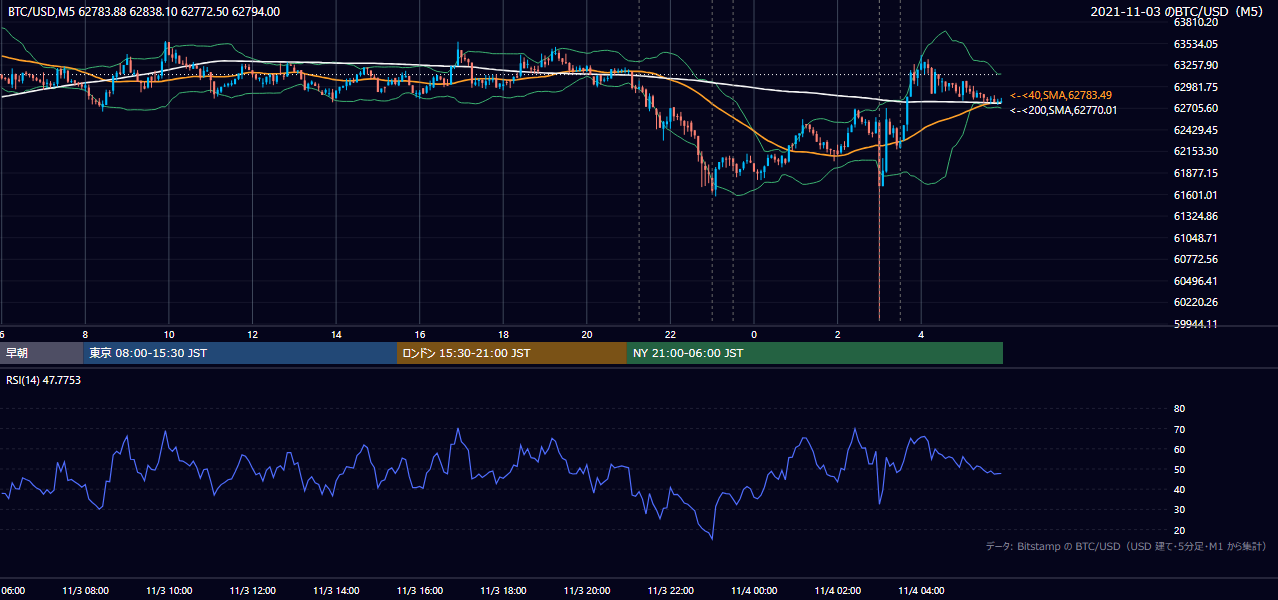Click hour label 14 under the price chart
Image resolution: width=1278 pixels, height=600 pixels.
click(x=336, y=334)
